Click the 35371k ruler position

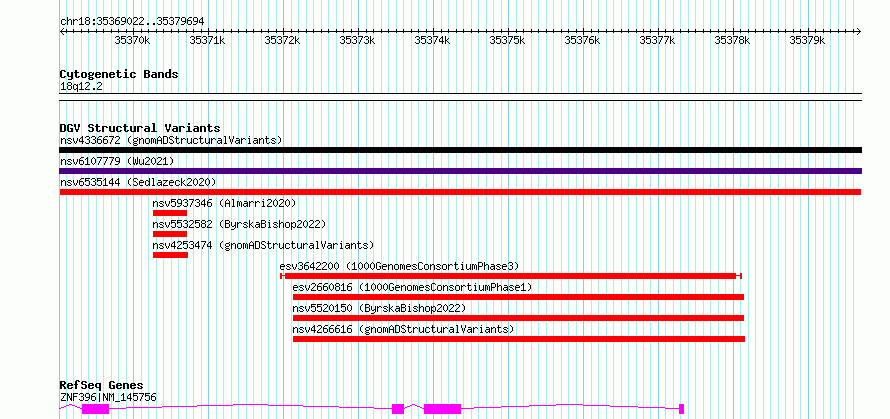[x=207, y=40]
